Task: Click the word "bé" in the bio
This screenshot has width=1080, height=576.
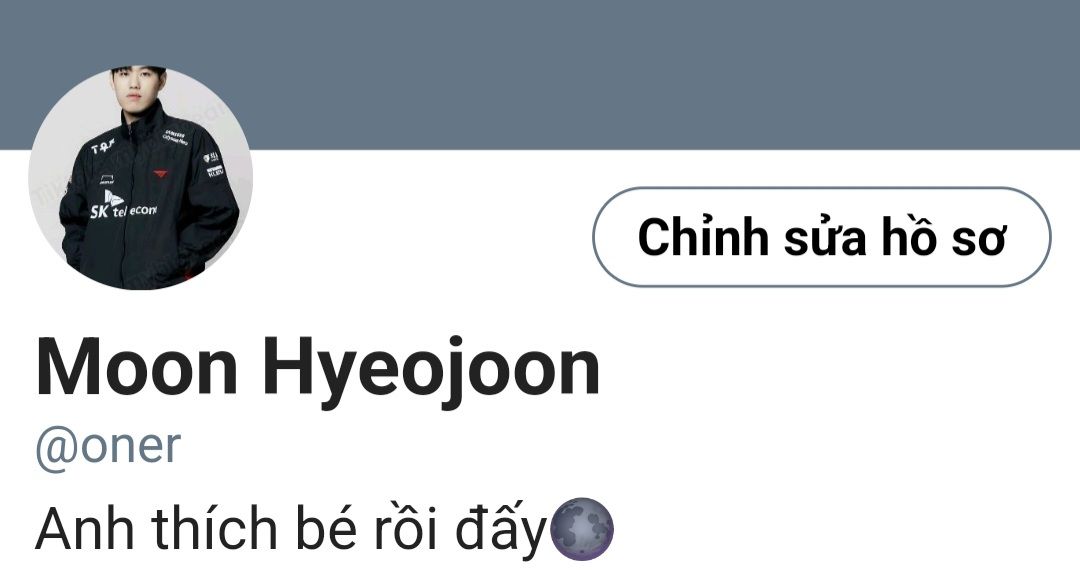Action: point(326,528)
